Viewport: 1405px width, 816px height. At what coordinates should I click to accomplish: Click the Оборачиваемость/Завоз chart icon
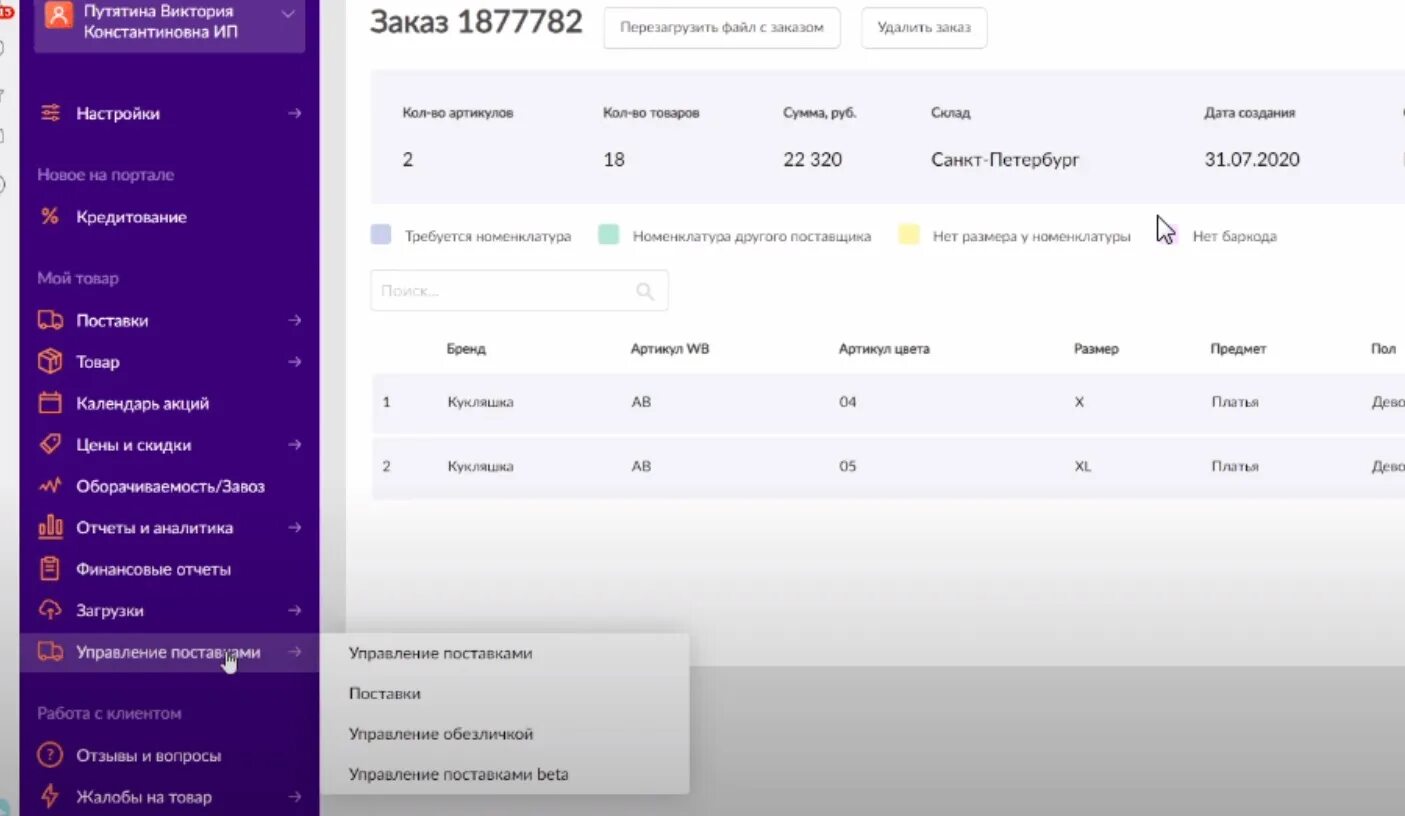point(50,486)
